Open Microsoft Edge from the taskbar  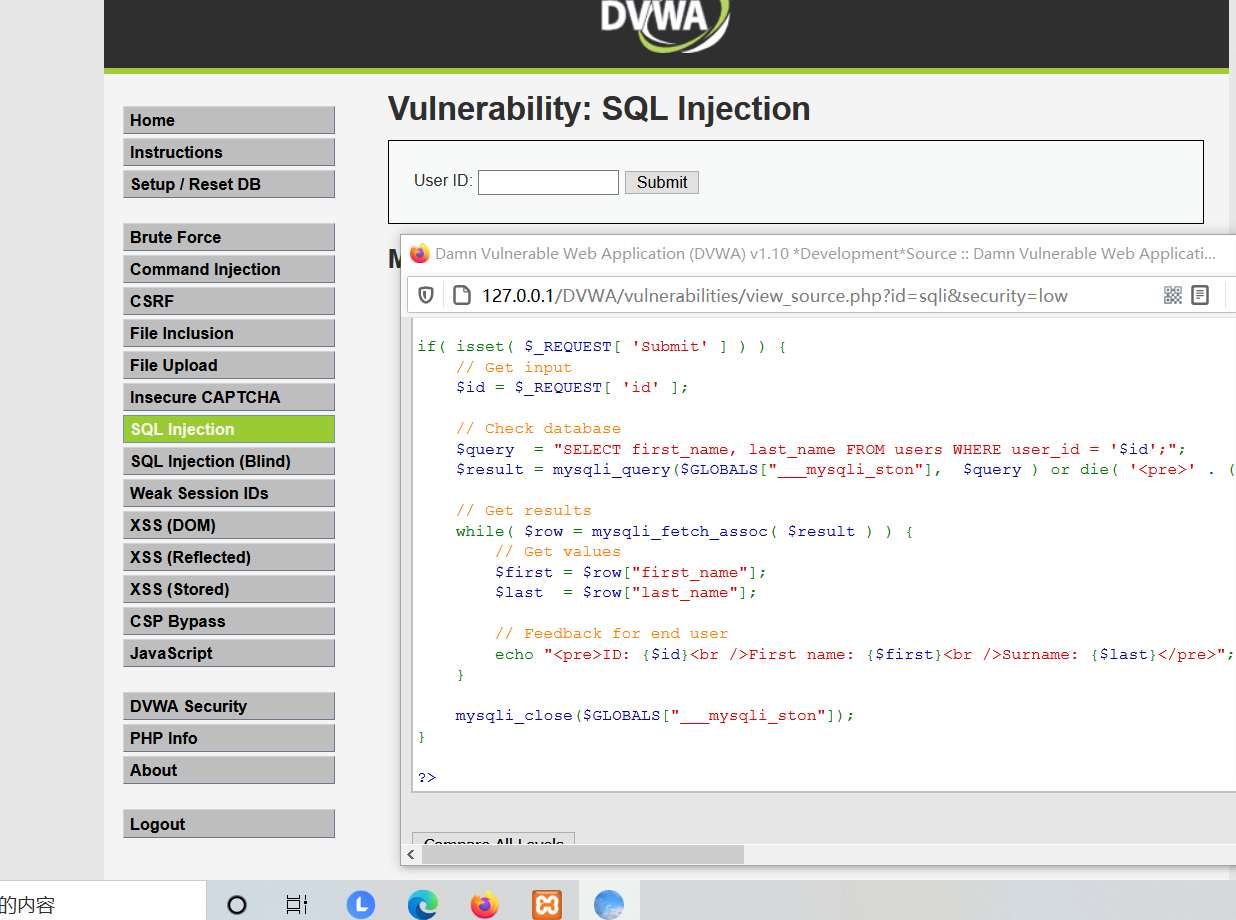coord(422,903)
